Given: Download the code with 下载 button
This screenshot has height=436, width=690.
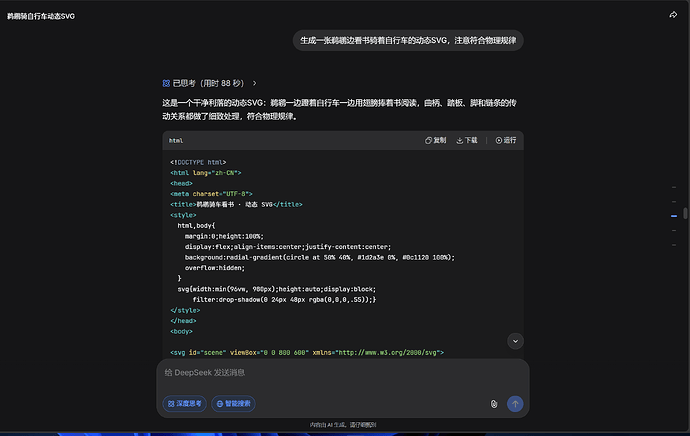Looking at the screenshot, I should 466,140.
